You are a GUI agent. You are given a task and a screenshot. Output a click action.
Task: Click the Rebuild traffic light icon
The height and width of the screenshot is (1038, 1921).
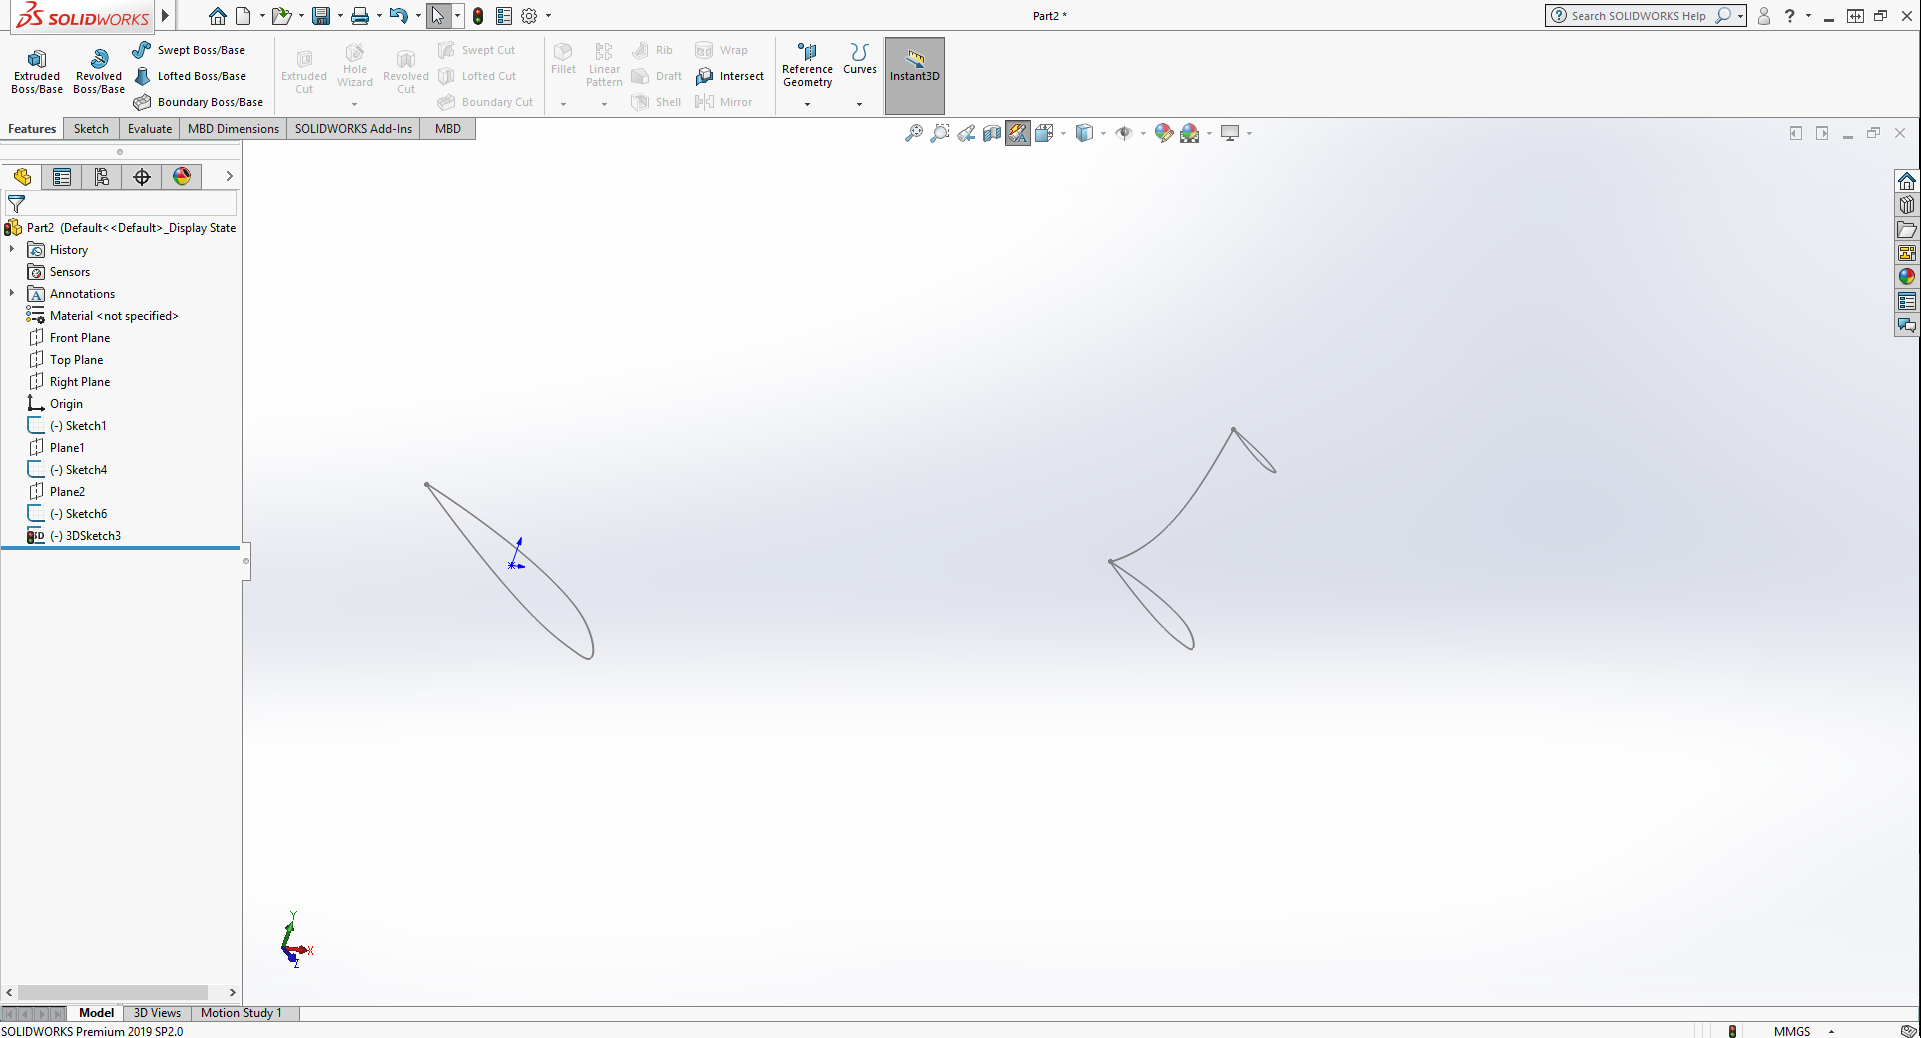coord(478,16)
